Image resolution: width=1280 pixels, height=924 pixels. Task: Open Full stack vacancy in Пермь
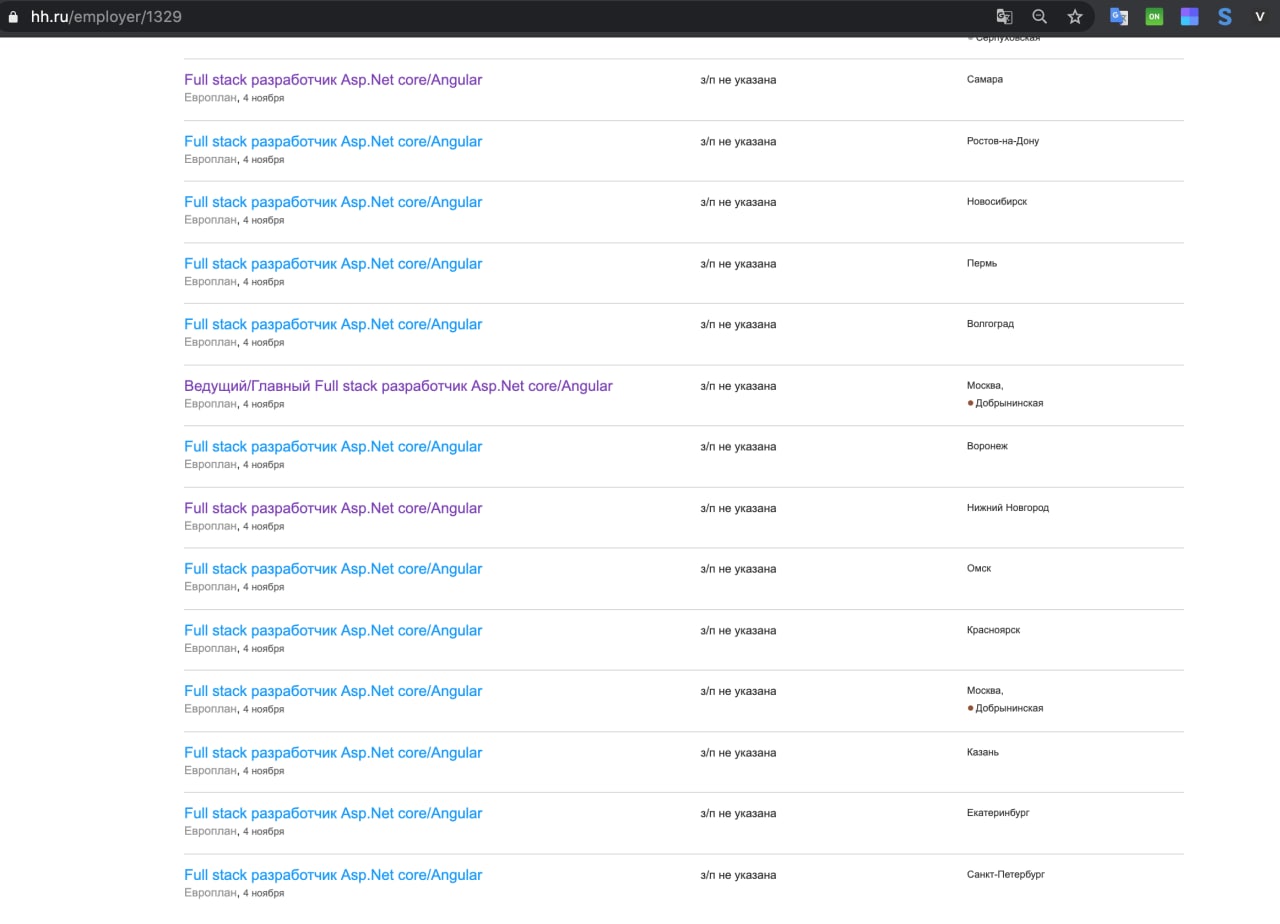(333, 264)
